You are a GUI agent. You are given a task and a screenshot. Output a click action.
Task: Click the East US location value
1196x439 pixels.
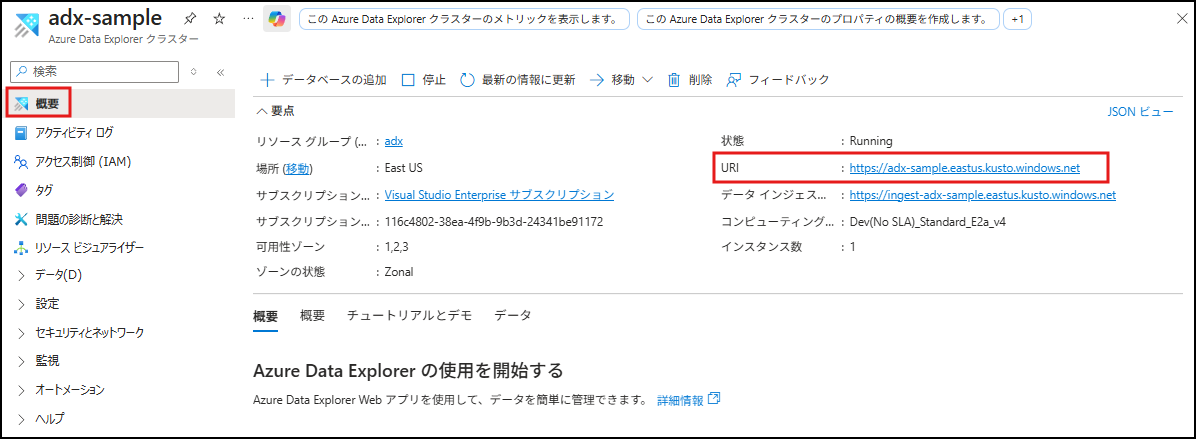(403, 168)
